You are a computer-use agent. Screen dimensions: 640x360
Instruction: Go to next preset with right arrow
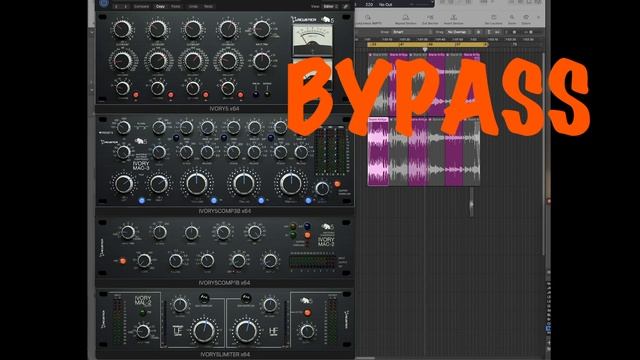125,7
